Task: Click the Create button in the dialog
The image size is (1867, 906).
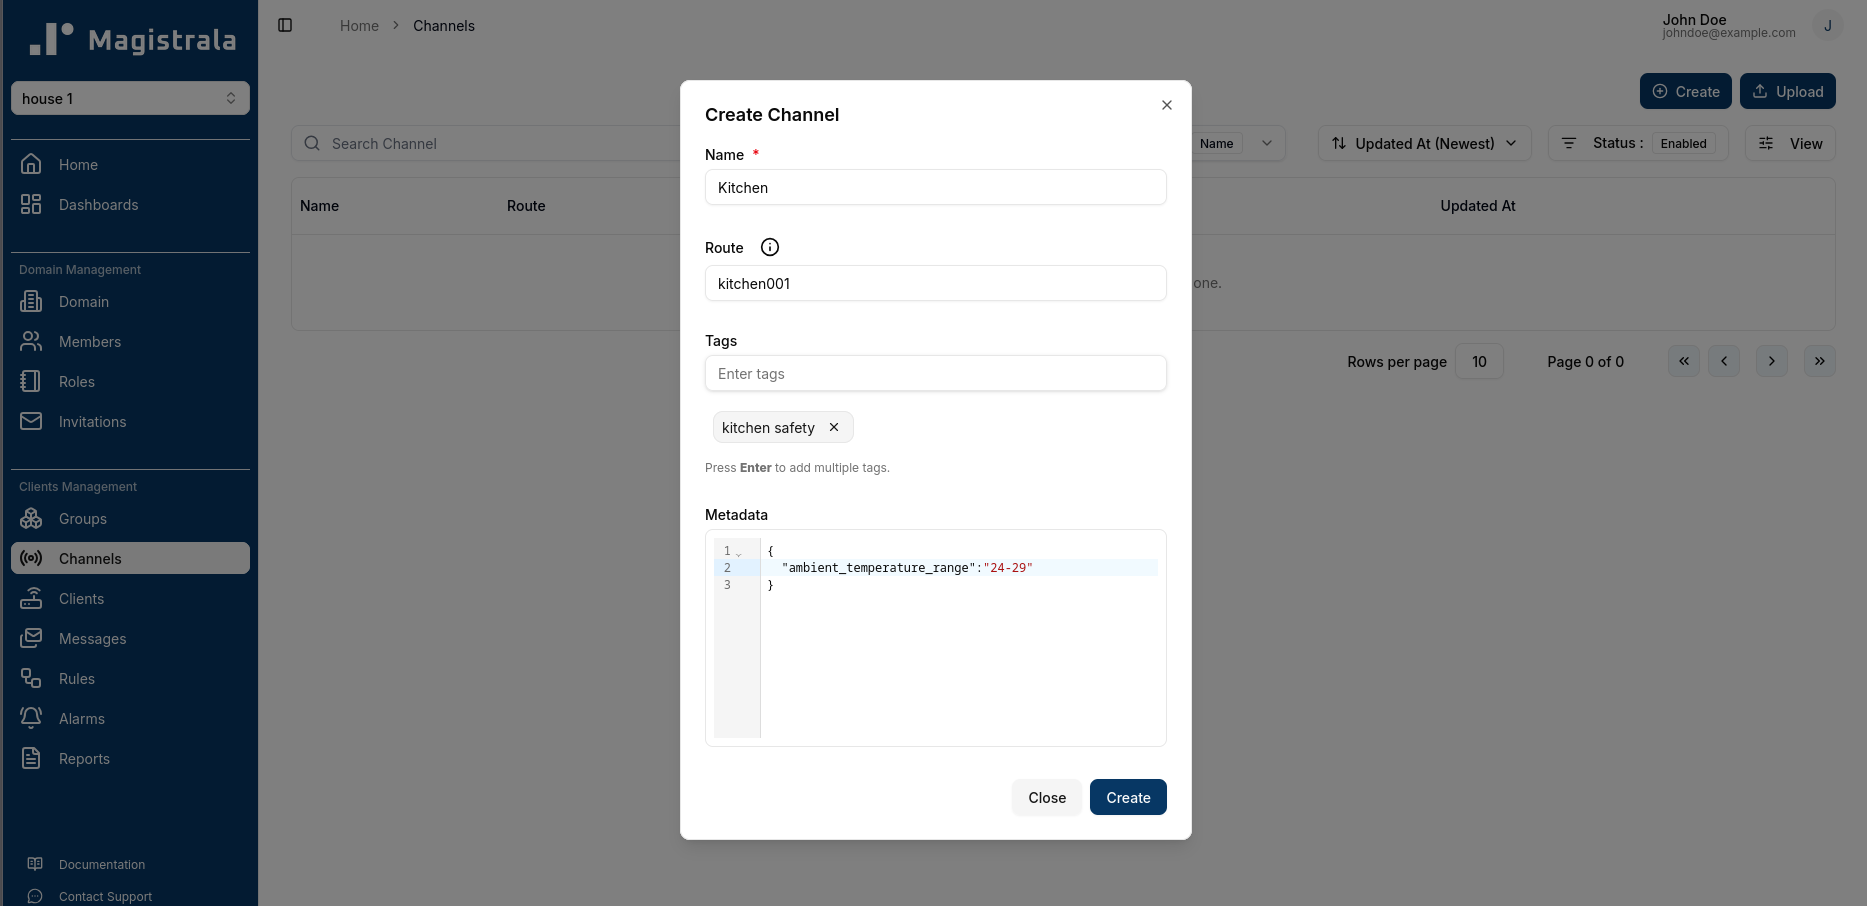Action: point(1128,797)
